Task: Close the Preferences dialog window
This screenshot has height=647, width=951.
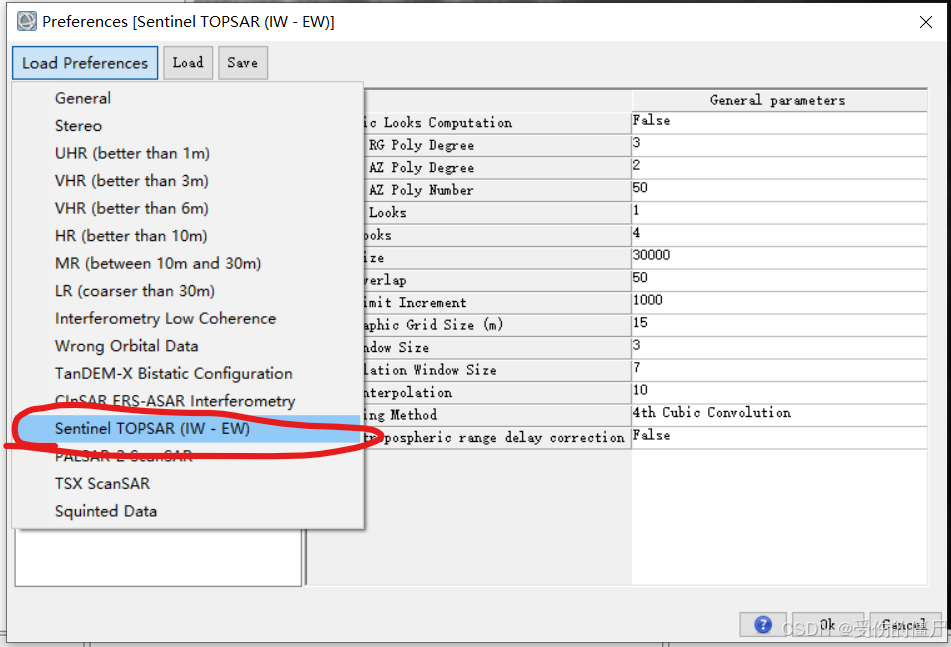Action: pos(926,22)
